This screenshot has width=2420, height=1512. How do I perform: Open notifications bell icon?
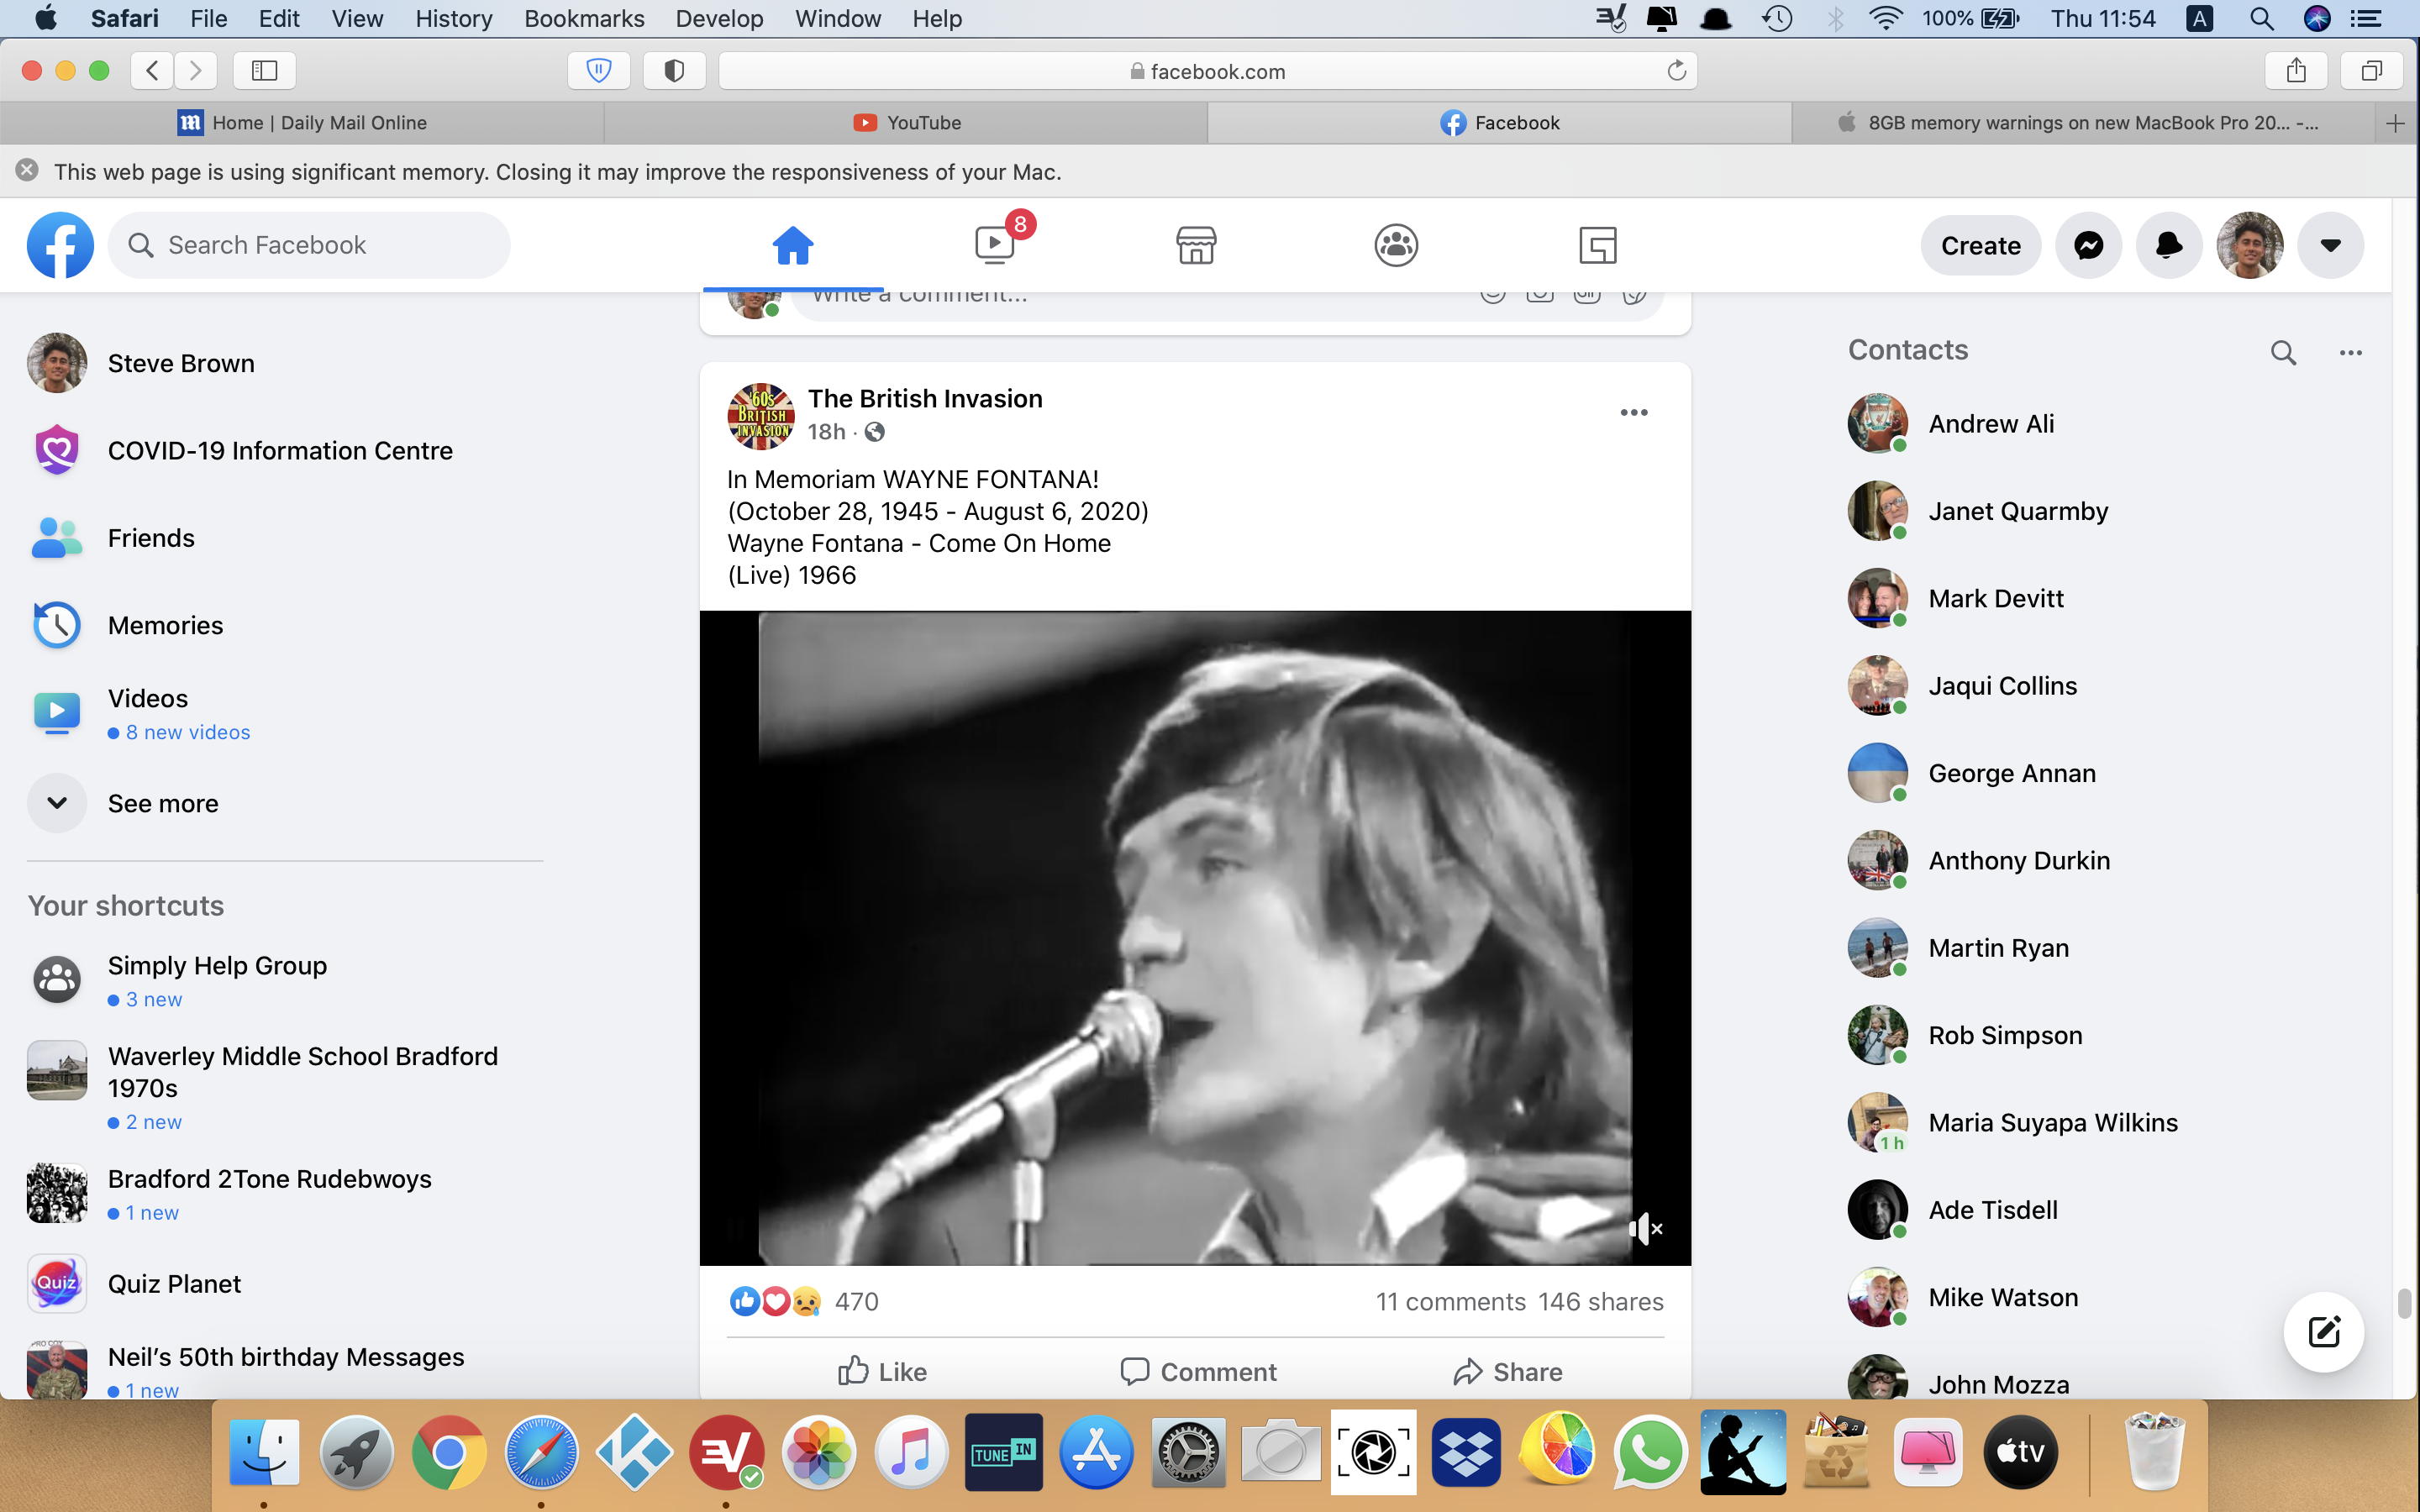2168,245
